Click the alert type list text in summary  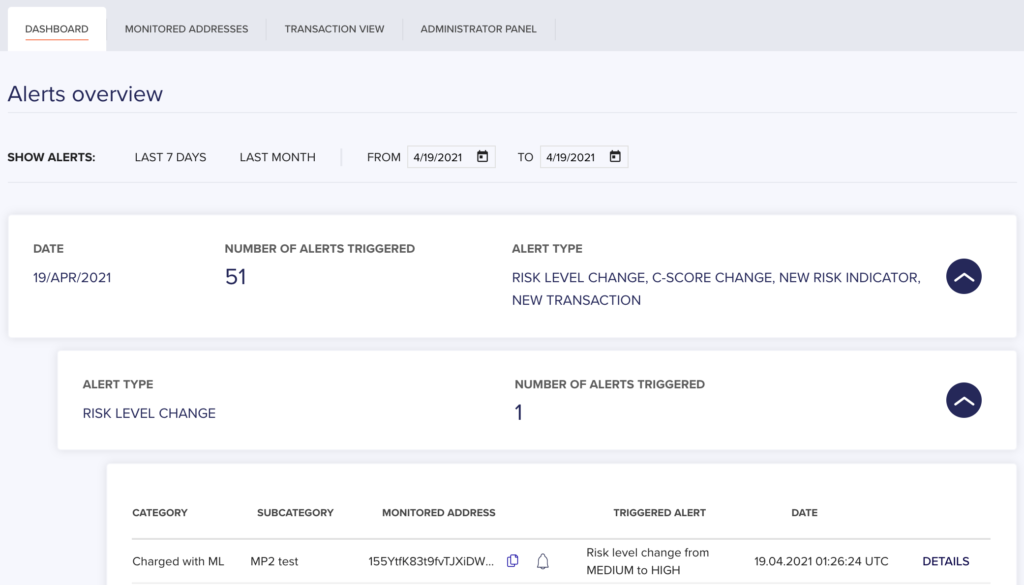716,289
